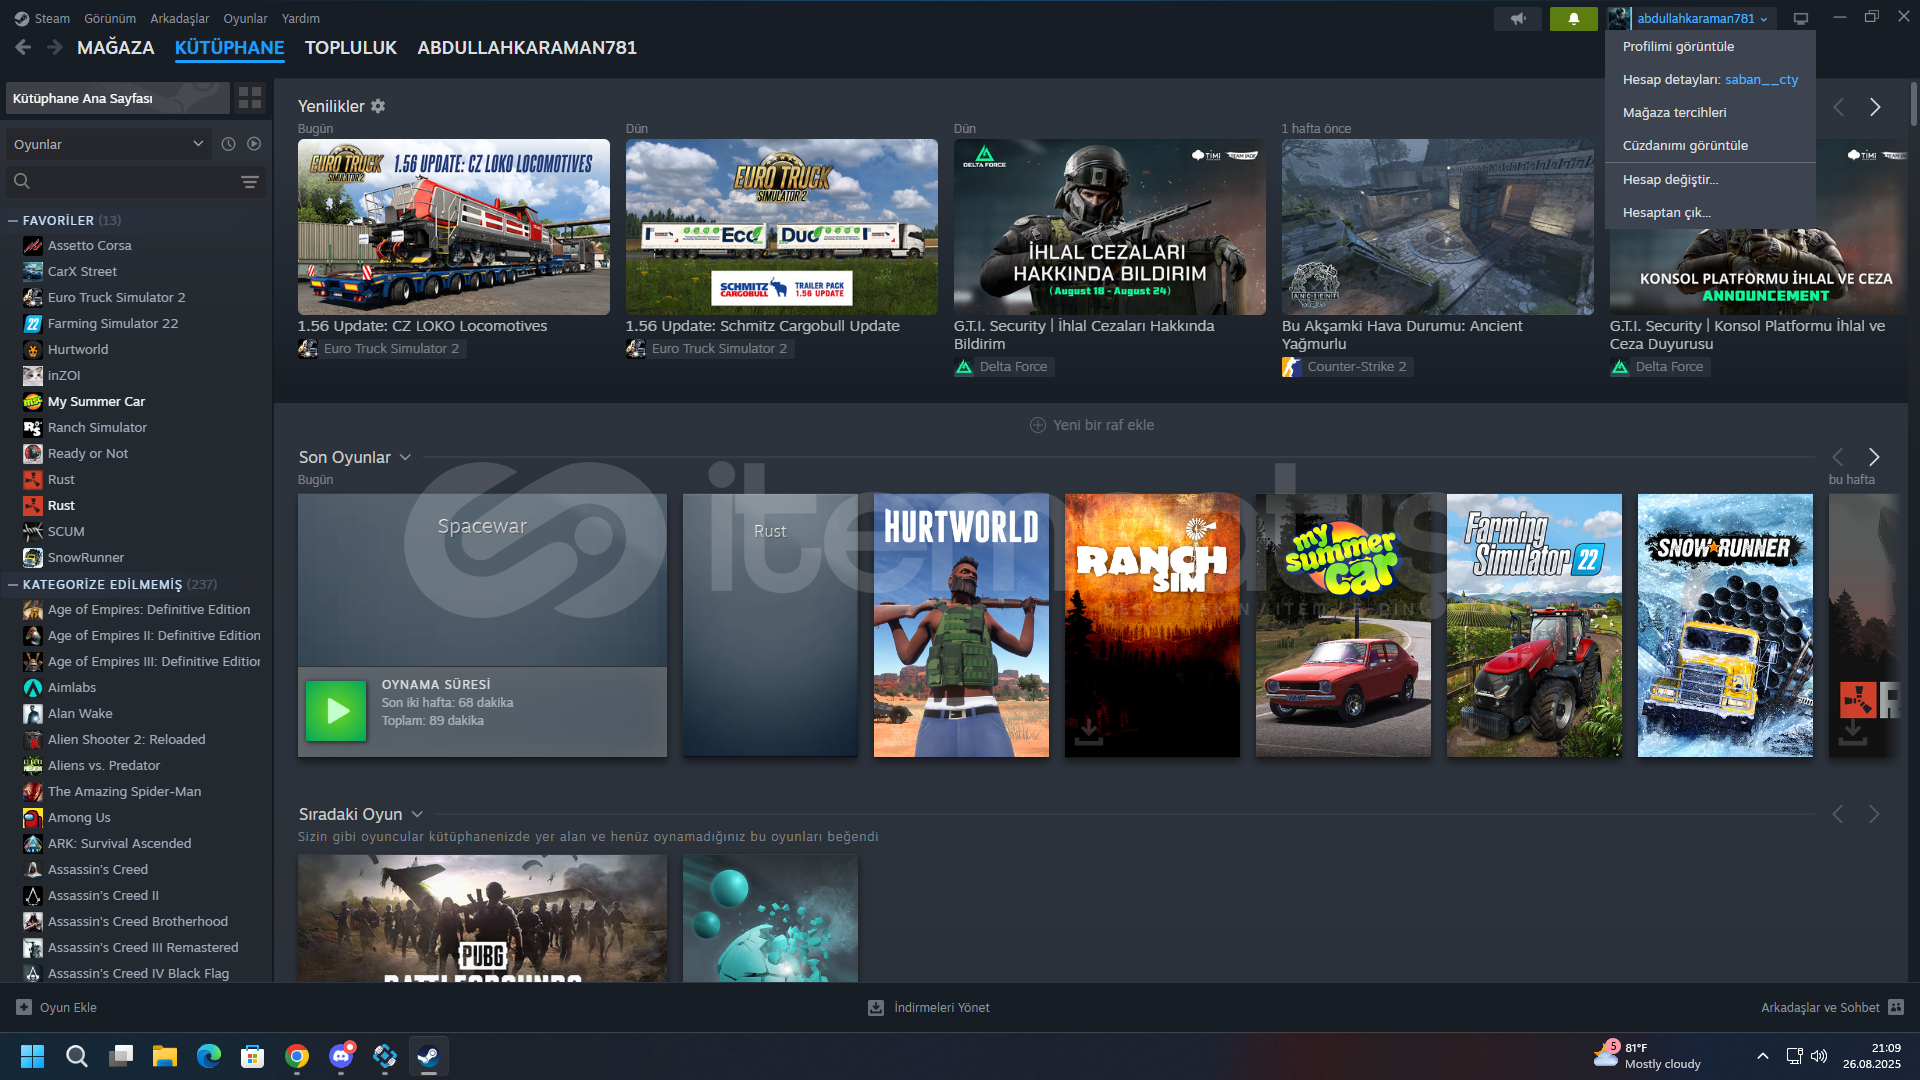
Task: Go back with the left arrow
Action: (23, 47)
